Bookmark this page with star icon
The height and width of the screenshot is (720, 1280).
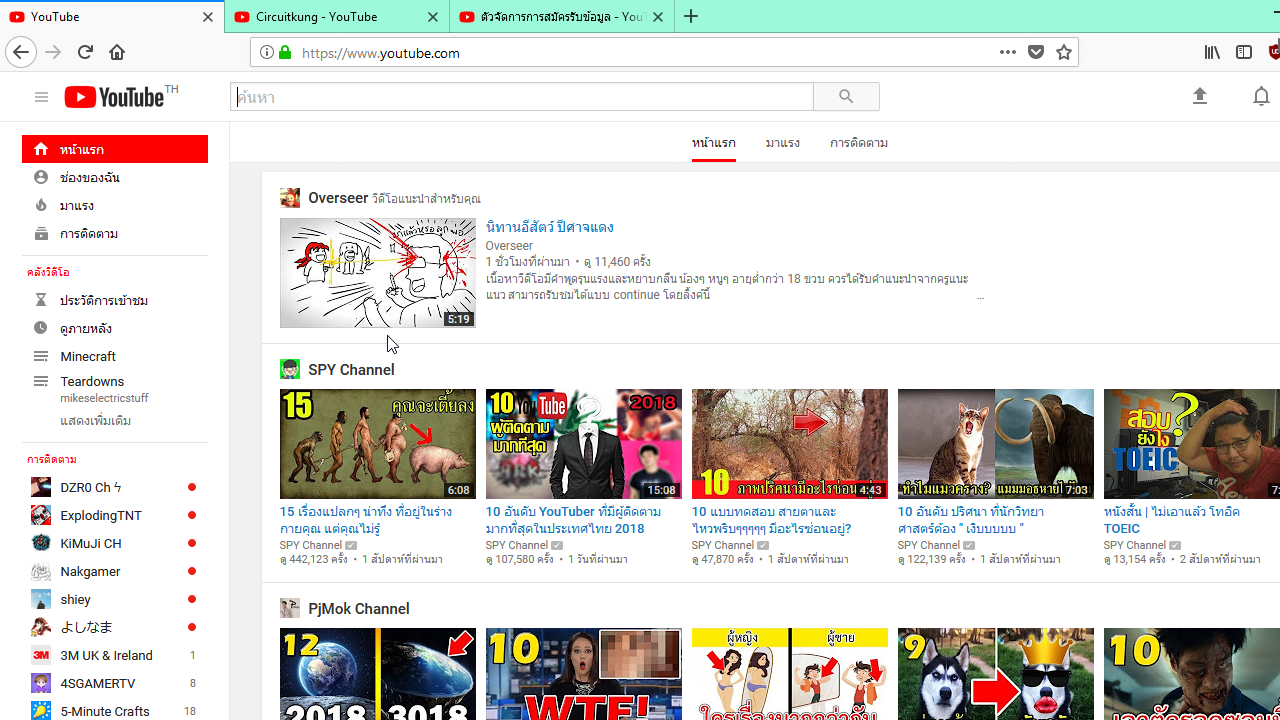[1064, 52]
